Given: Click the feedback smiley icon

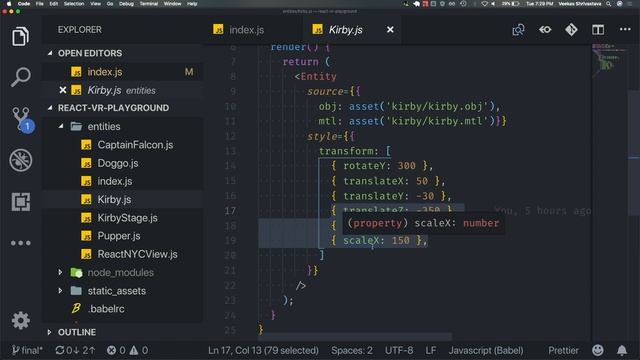Looking at the screenshot, I should [x=598, y=350].
